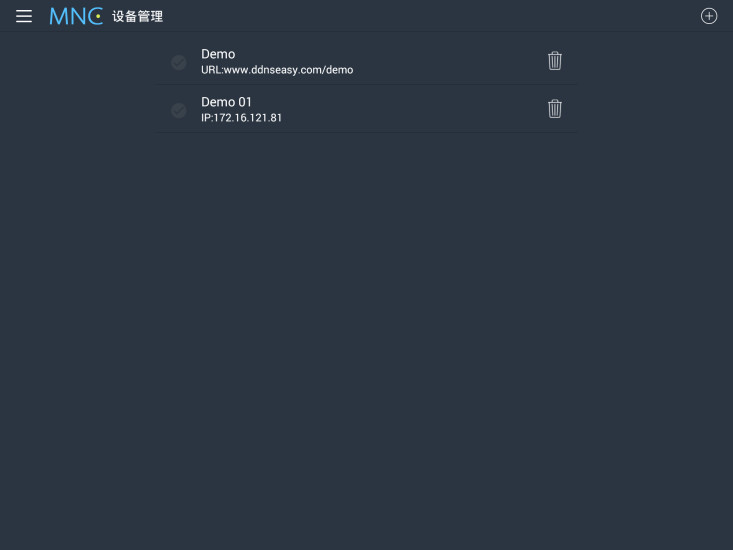Image resolution: width=733 pixels, height=550 pixels.
Task: Delete the Demo 01 device via trash icon
Action: 554,109
